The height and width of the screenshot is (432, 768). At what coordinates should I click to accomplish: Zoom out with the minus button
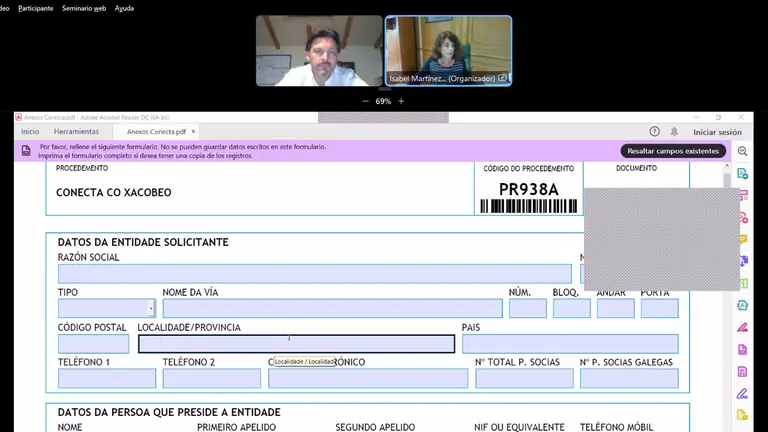(x=365, y=101)
